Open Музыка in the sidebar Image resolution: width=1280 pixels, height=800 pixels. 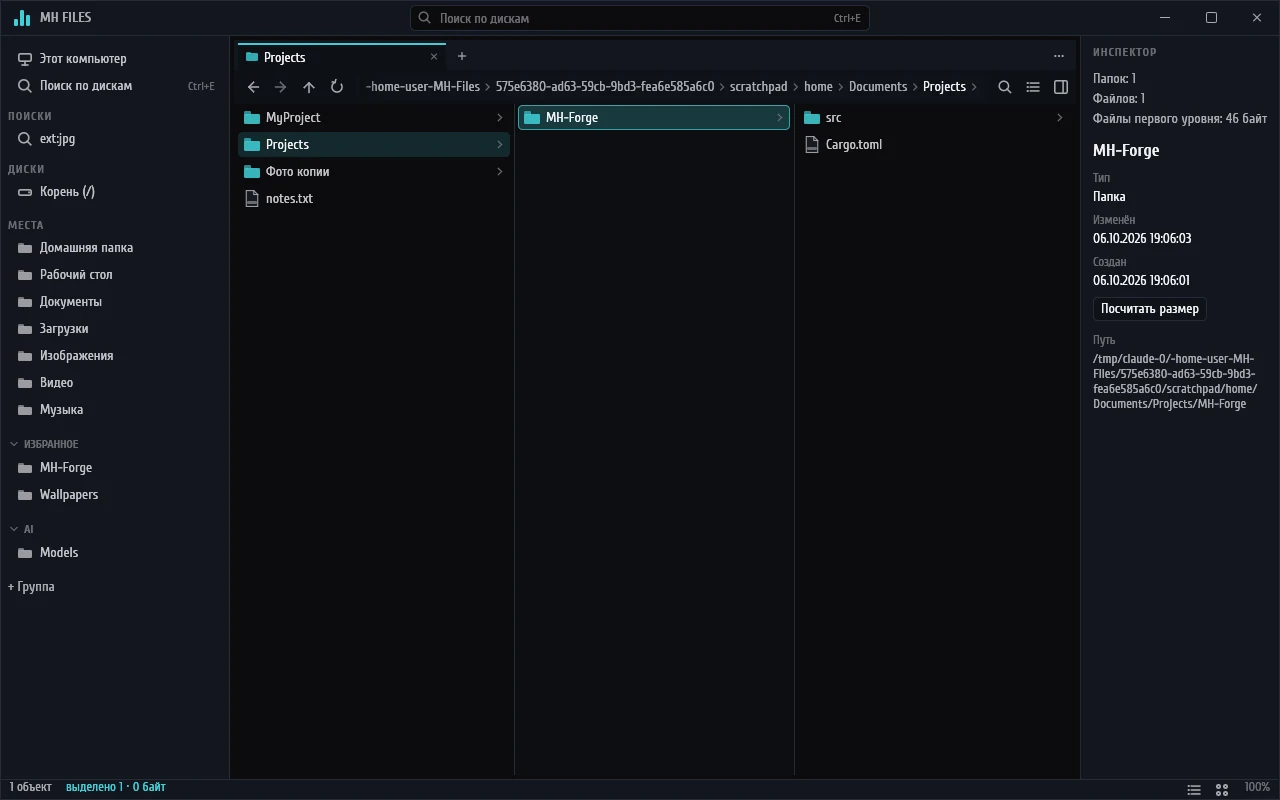pyautogui.click(x=115, y=410)
